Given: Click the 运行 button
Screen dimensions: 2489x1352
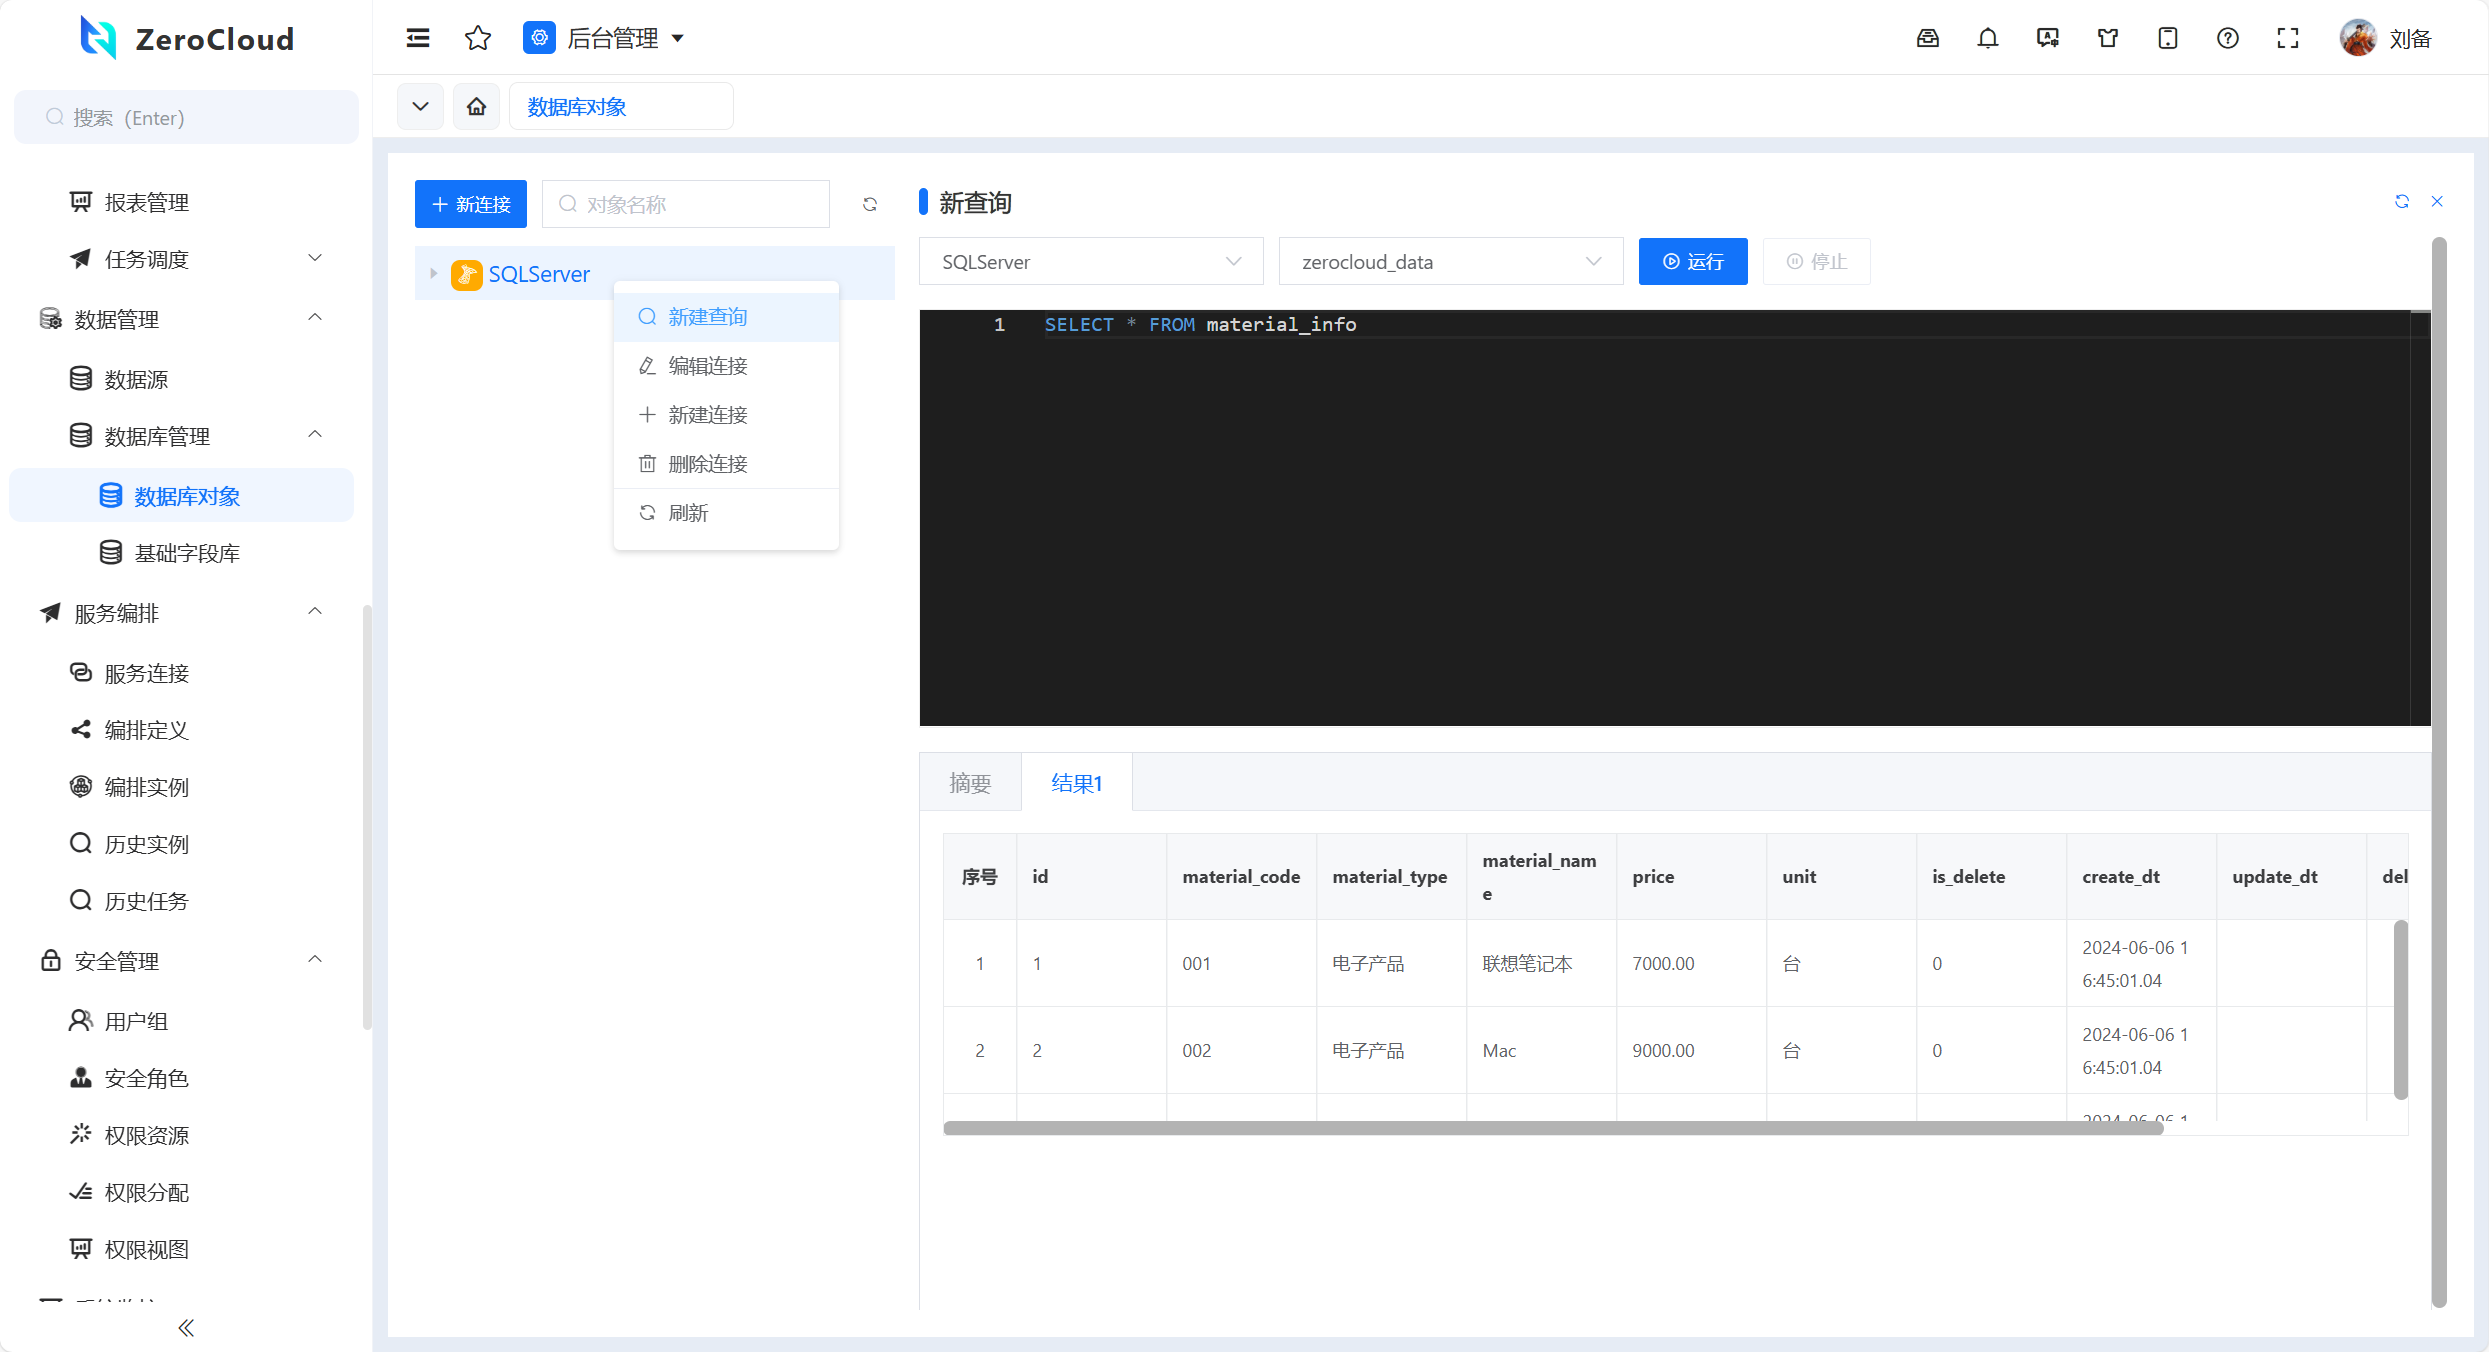Looking at the screenshot, I should [x=1692, y=261].
